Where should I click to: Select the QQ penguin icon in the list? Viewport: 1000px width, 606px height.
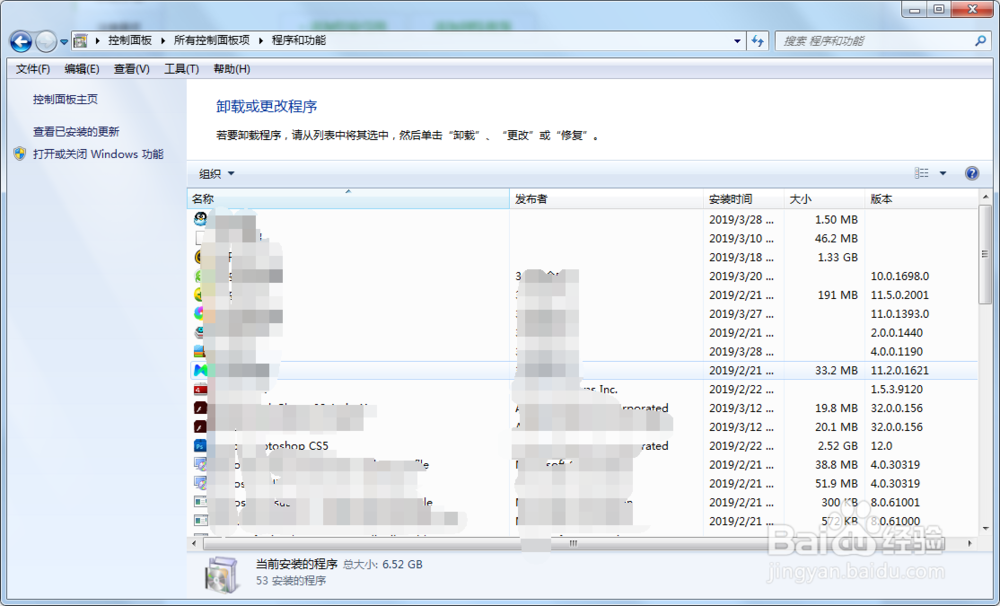tap(201, 219)
